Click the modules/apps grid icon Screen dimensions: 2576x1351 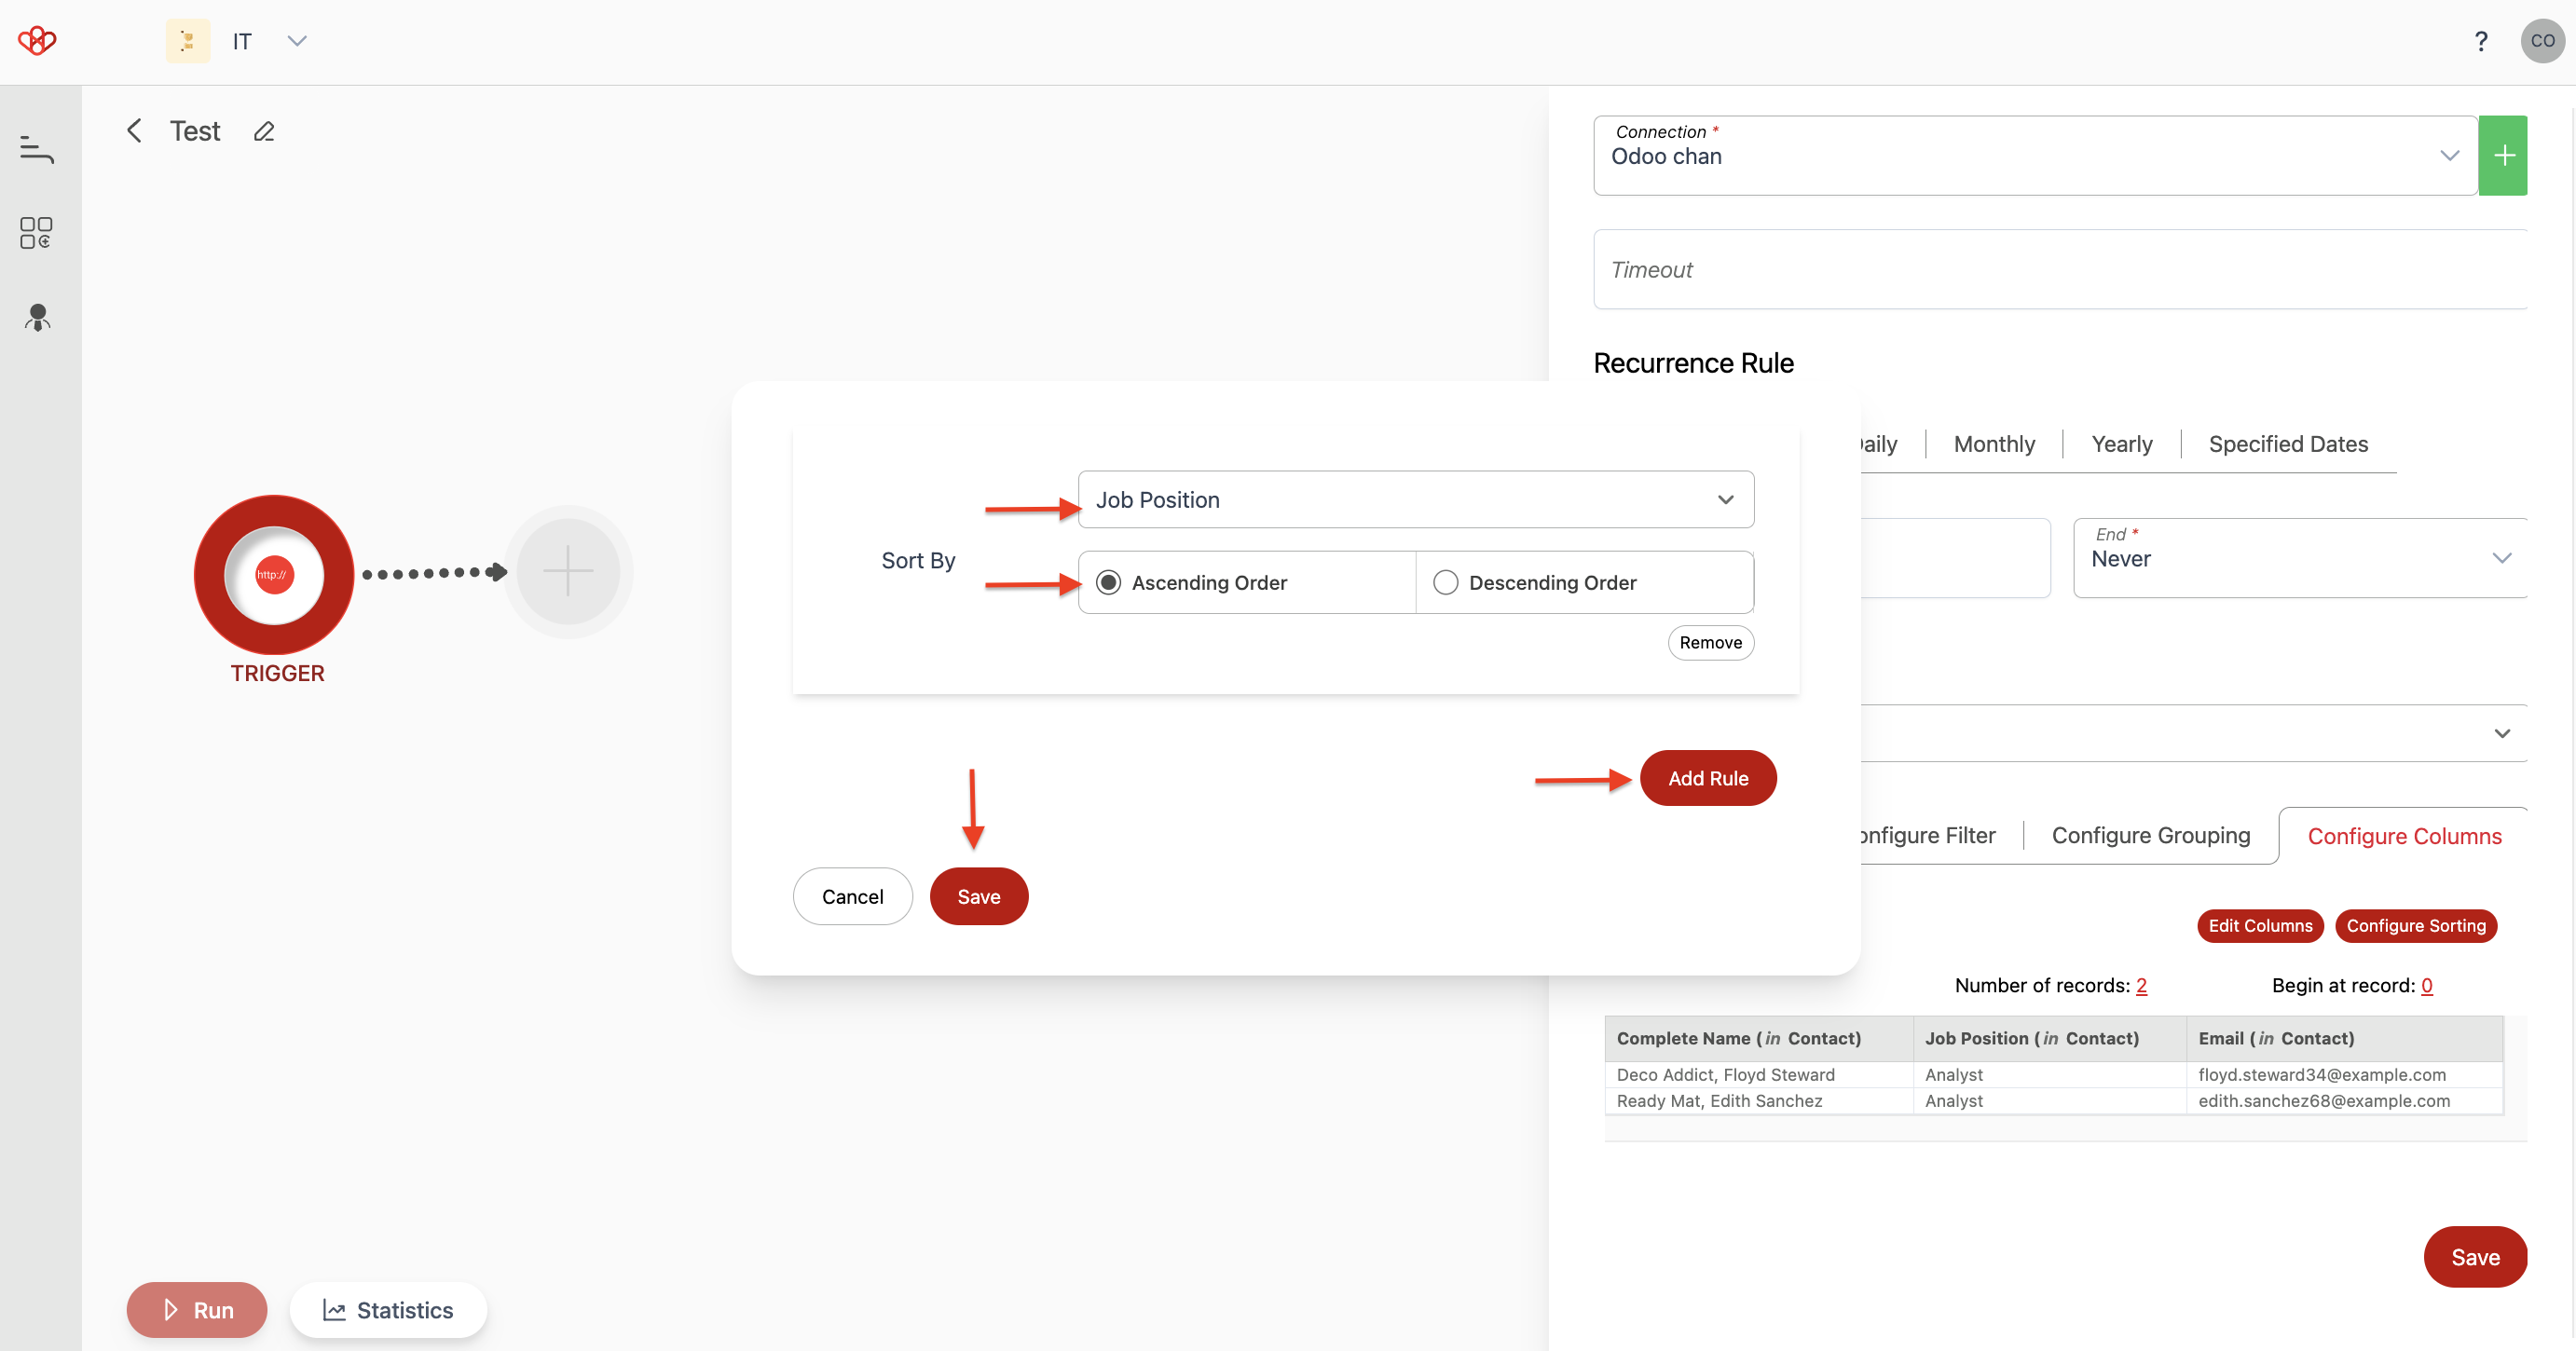[35, 232]
